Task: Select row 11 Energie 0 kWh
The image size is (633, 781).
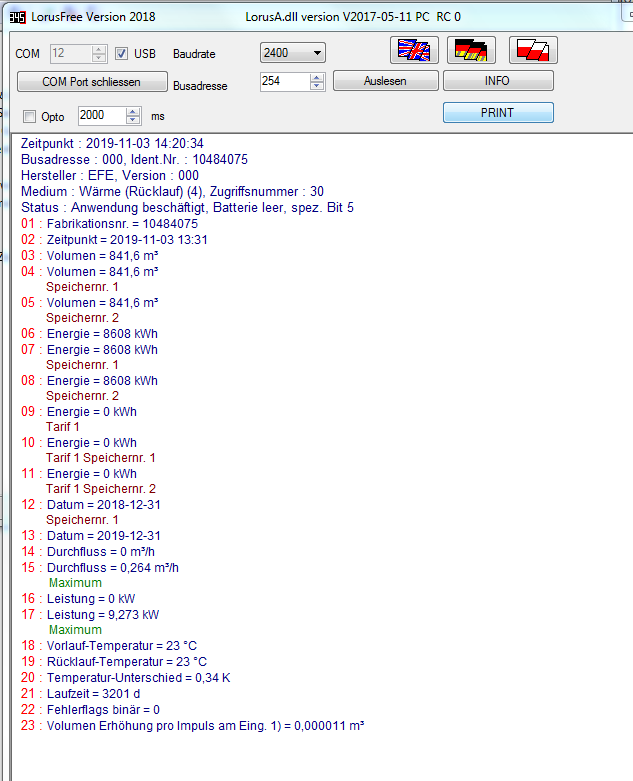Action: point(79,474)
